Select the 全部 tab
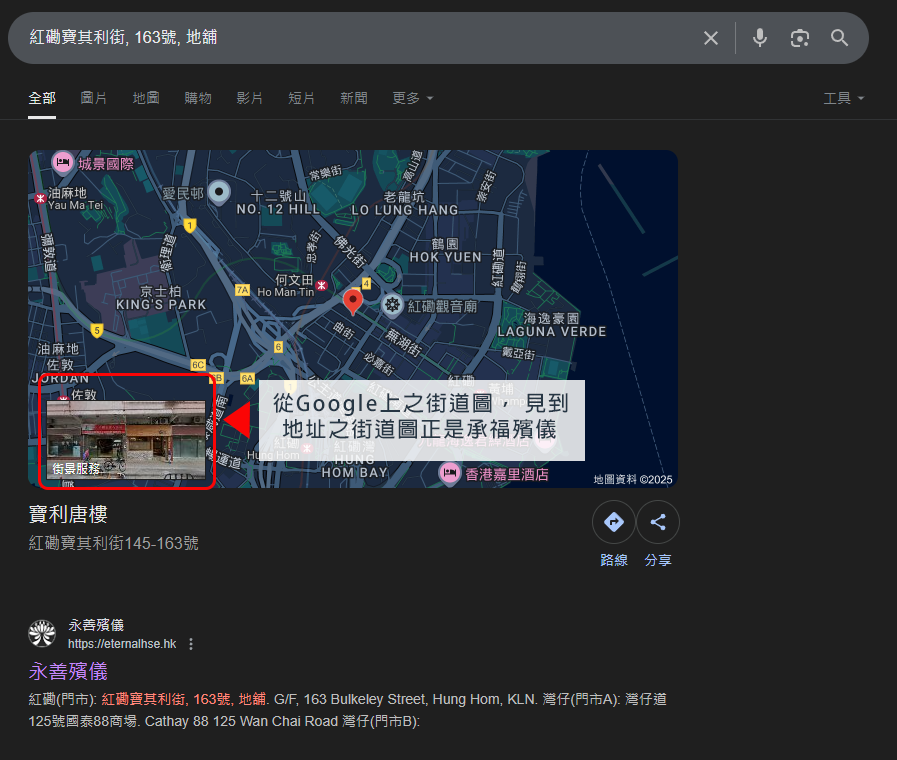 [x=42, y=98]
